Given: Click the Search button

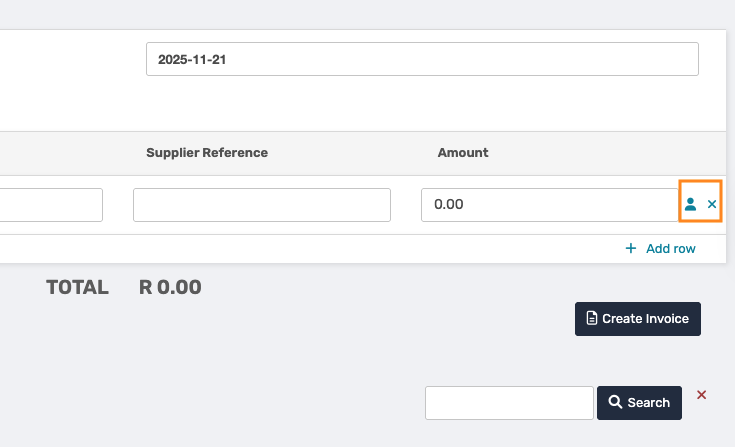Looking at the screenshot, I should 639,403.
